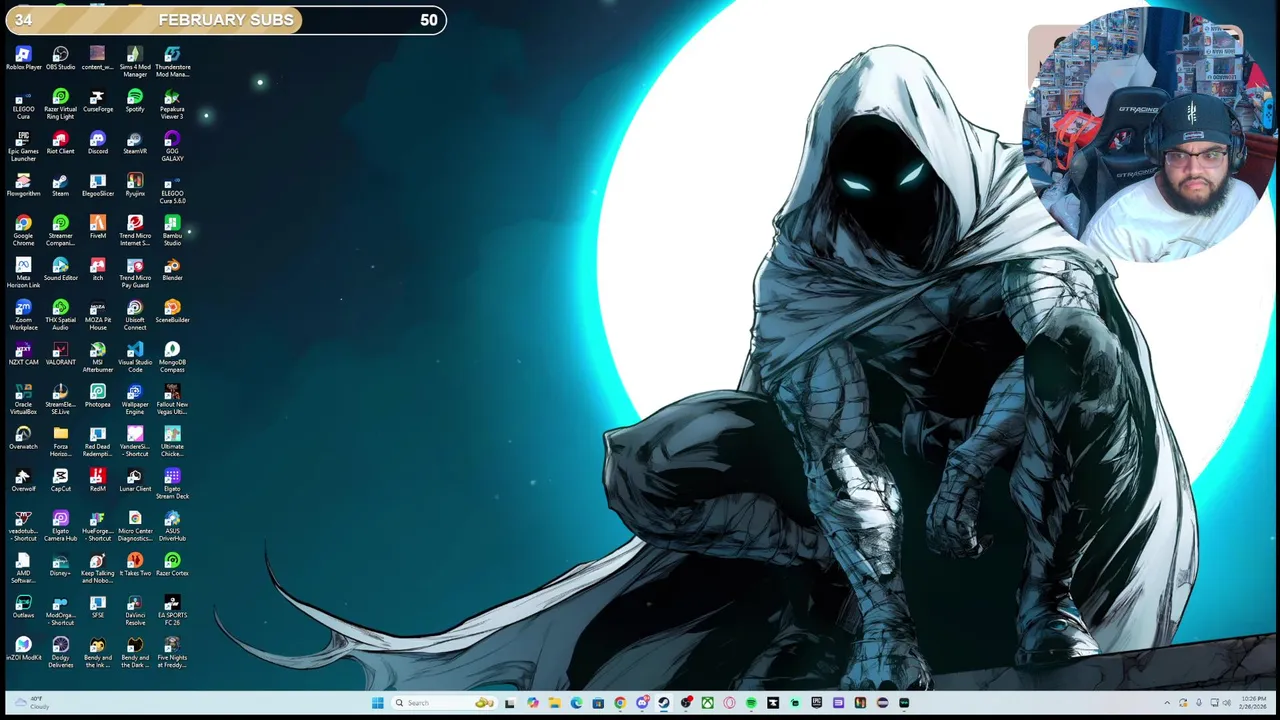The width and height of the screenshot is (1280, 720).
Task: Open GOG GALAXY desktop shortcut
Action: click(172, 146)
